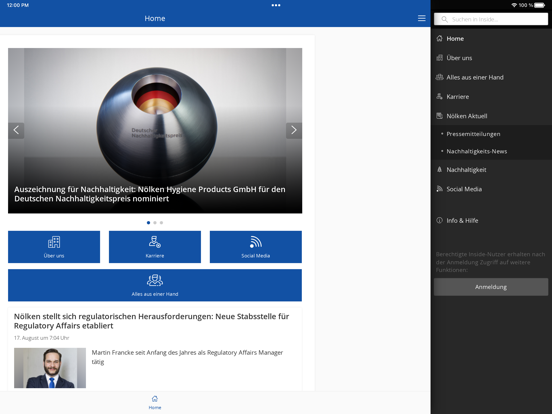Select the third carousel pagination dot
The height and width of the screenshot is (414, 552).
tap(161, 222)
